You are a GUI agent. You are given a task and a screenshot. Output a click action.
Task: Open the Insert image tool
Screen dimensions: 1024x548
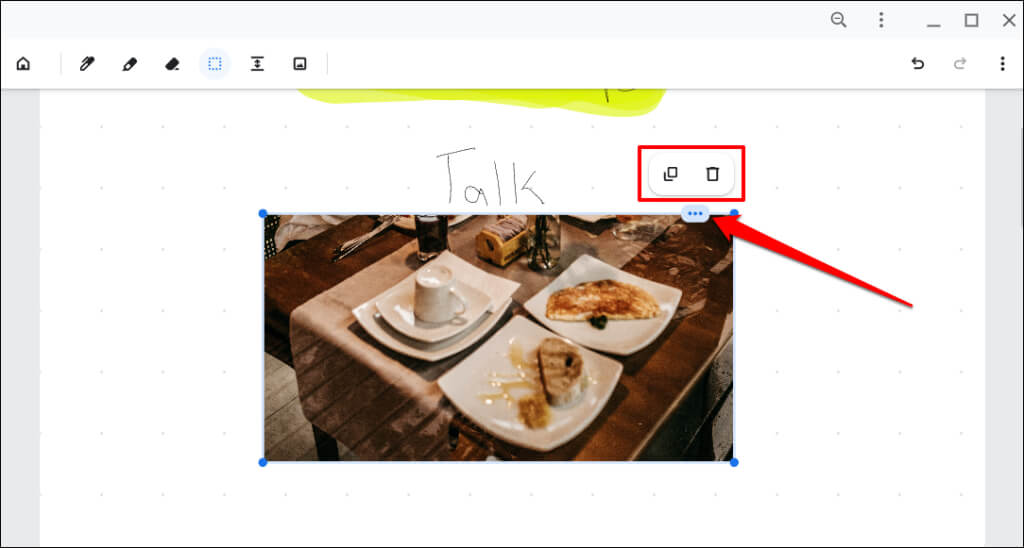[300, 64]
